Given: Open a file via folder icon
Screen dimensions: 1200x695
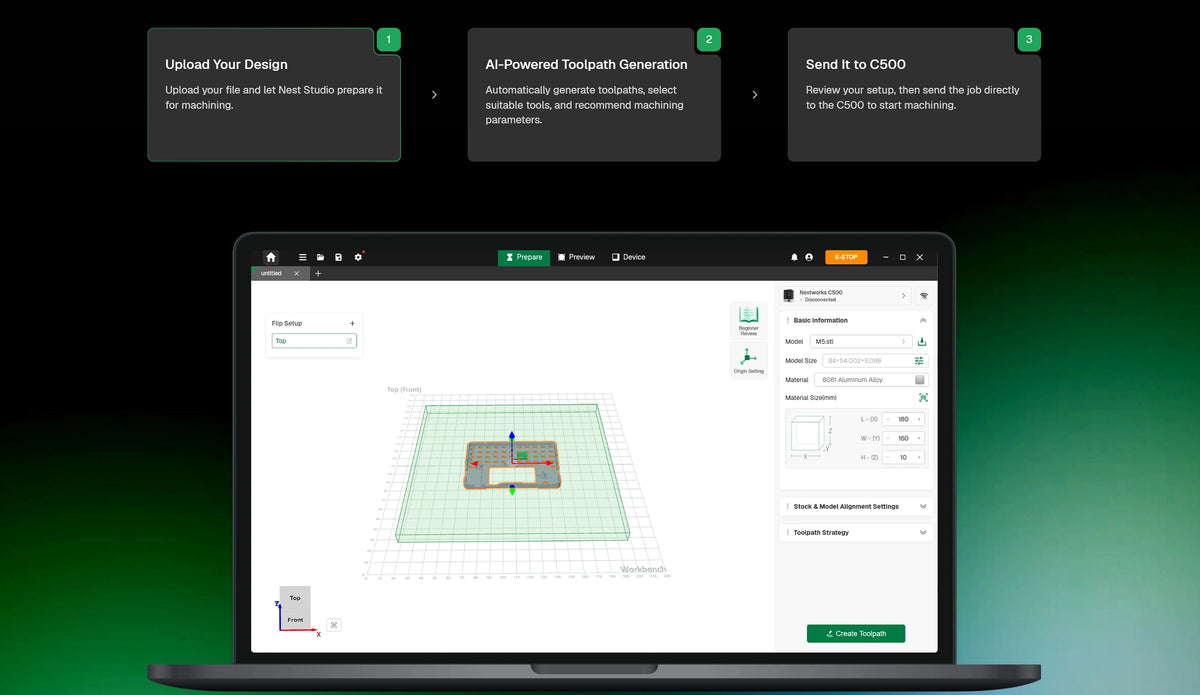Looking at the screenshot, I should click(x=321, y=257).
